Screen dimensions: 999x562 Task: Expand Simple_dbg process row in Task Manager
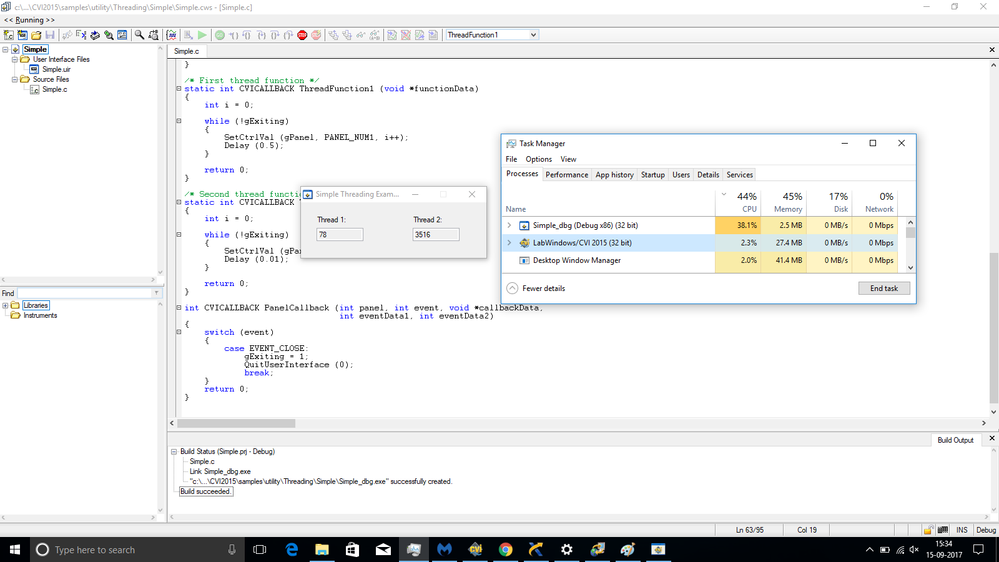coord(509,226)
